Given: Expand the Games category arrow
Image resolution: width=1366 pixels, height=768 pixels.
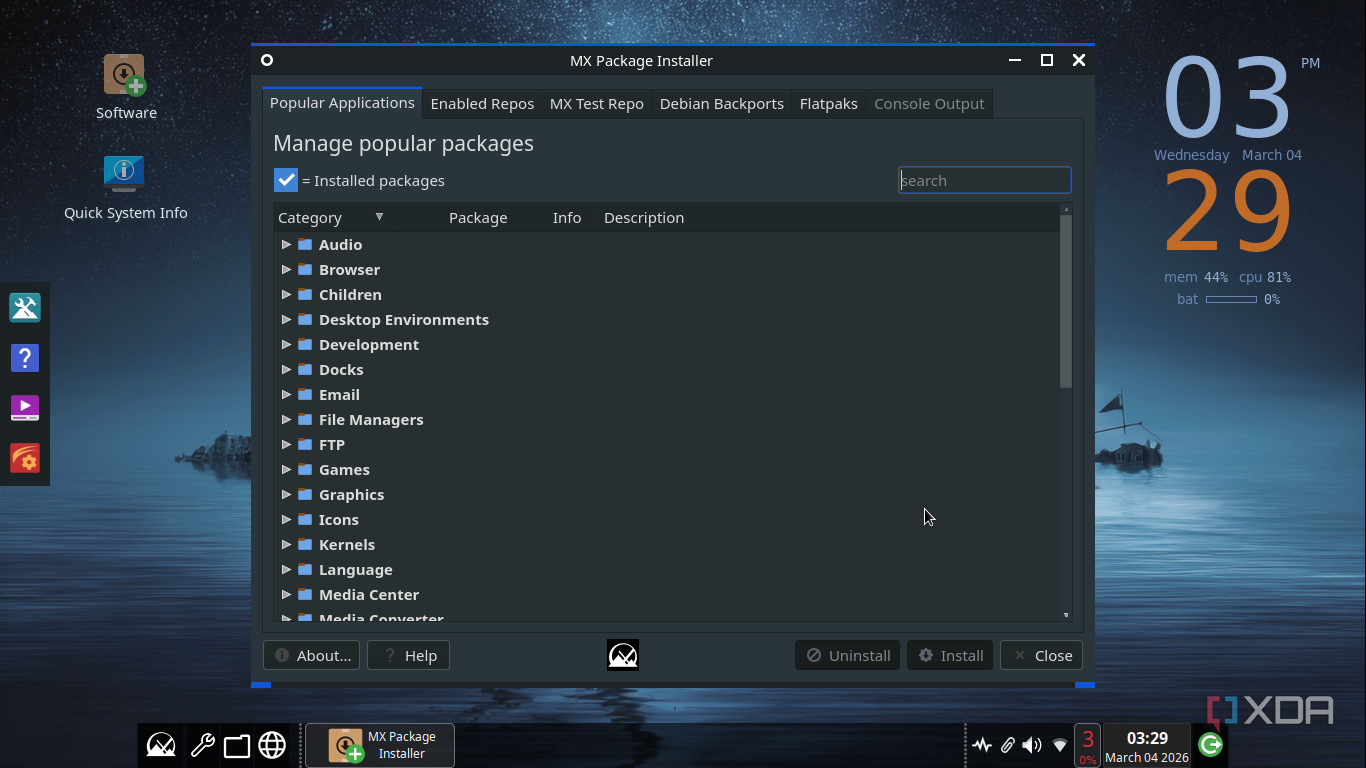Looking at the screenshot, I should click(x=286, y=469).
